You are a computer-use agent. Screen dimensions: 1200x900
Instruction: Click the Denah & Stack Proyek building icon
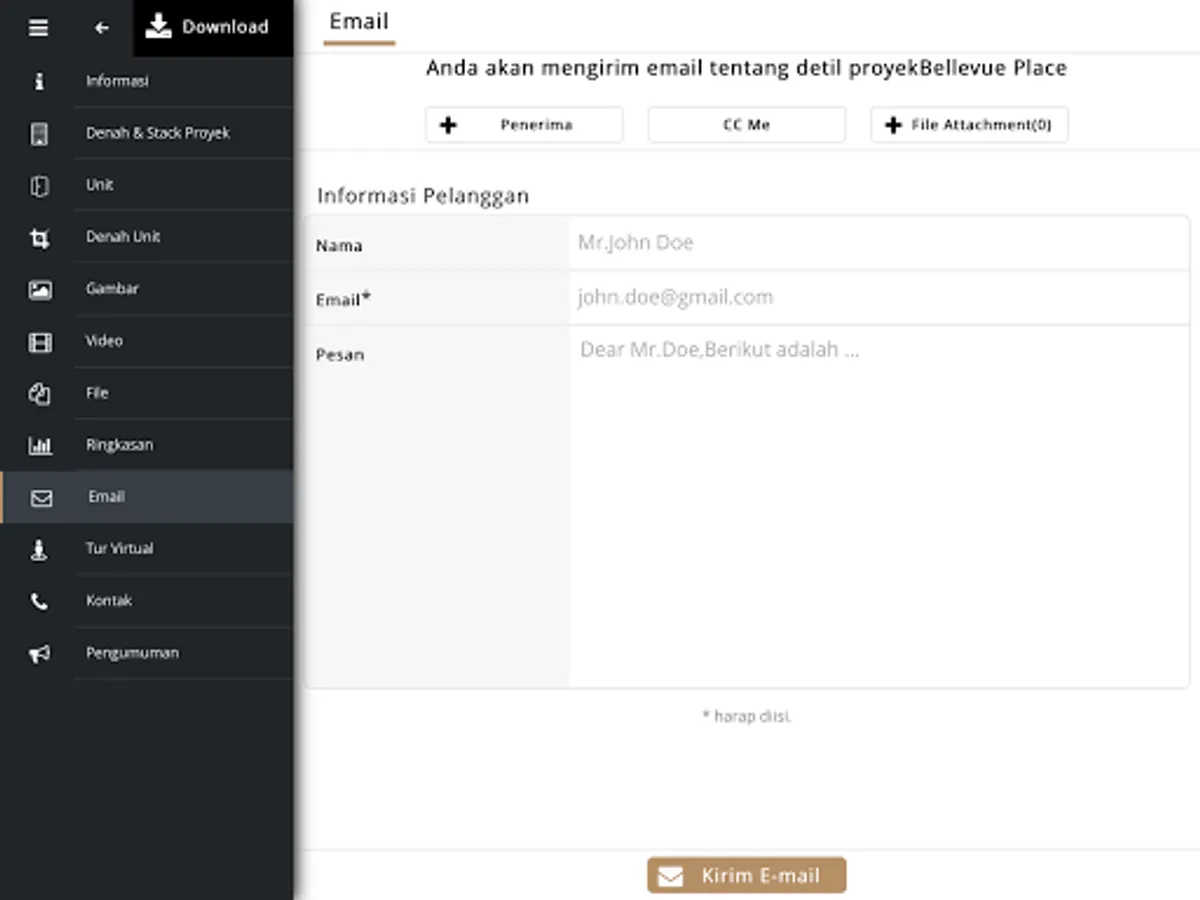pyautogui.click(x=39, y=134)
